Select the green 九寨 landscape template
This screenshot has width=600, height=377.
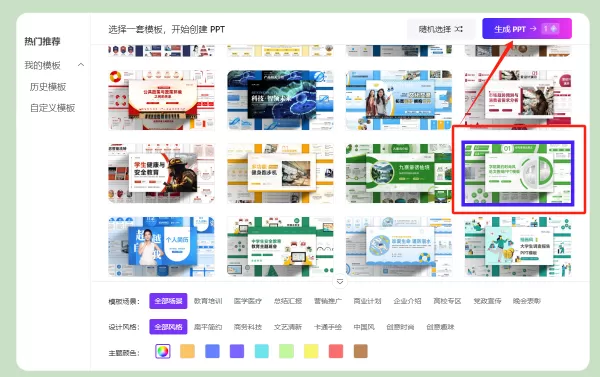click(399, 173)
